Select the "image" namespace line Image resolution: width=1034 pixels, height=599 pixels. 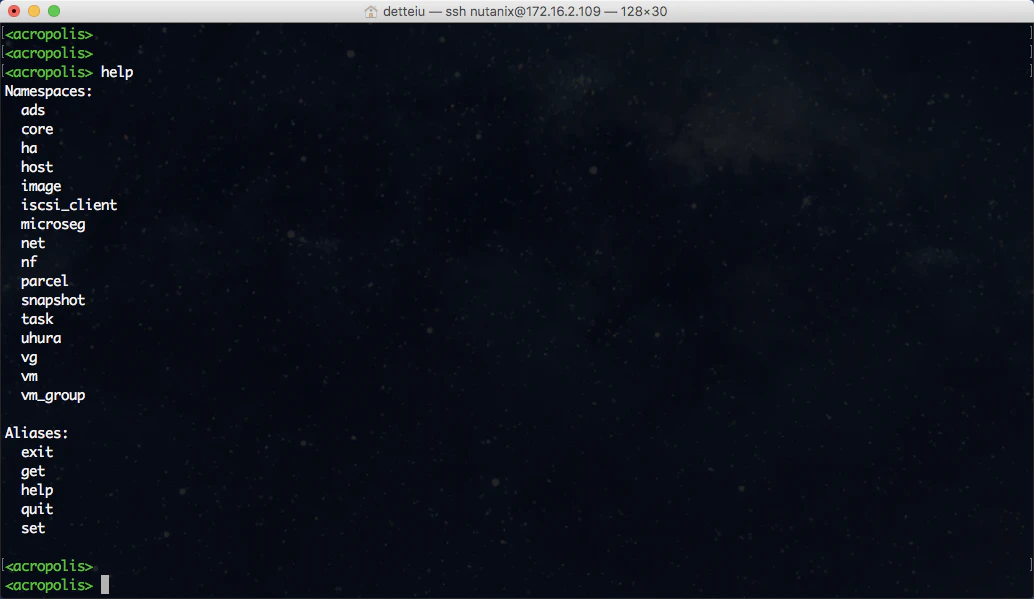click(41, 186)
